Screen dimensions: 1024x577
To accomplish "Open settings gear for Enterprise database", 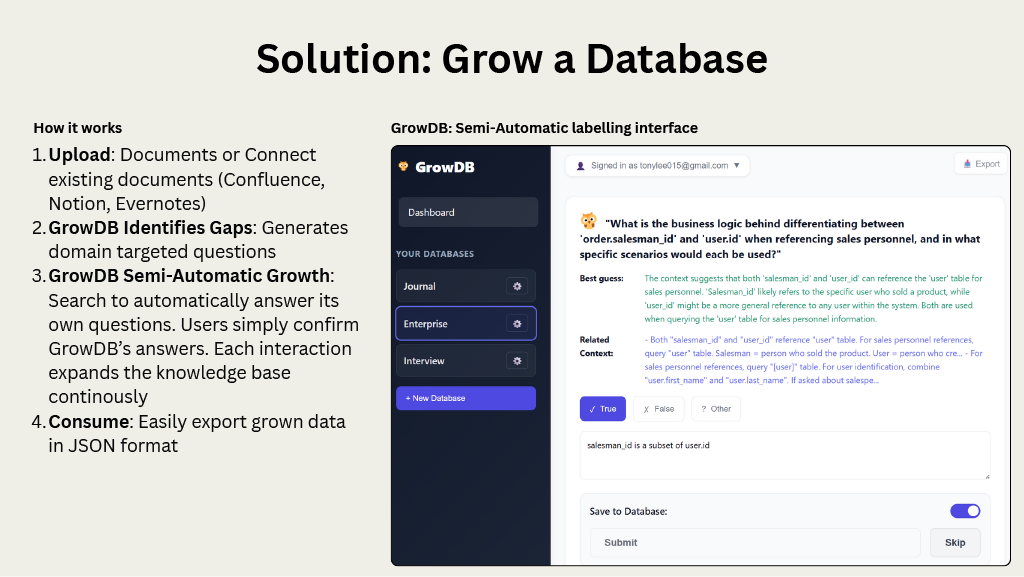I will (517, 323).
